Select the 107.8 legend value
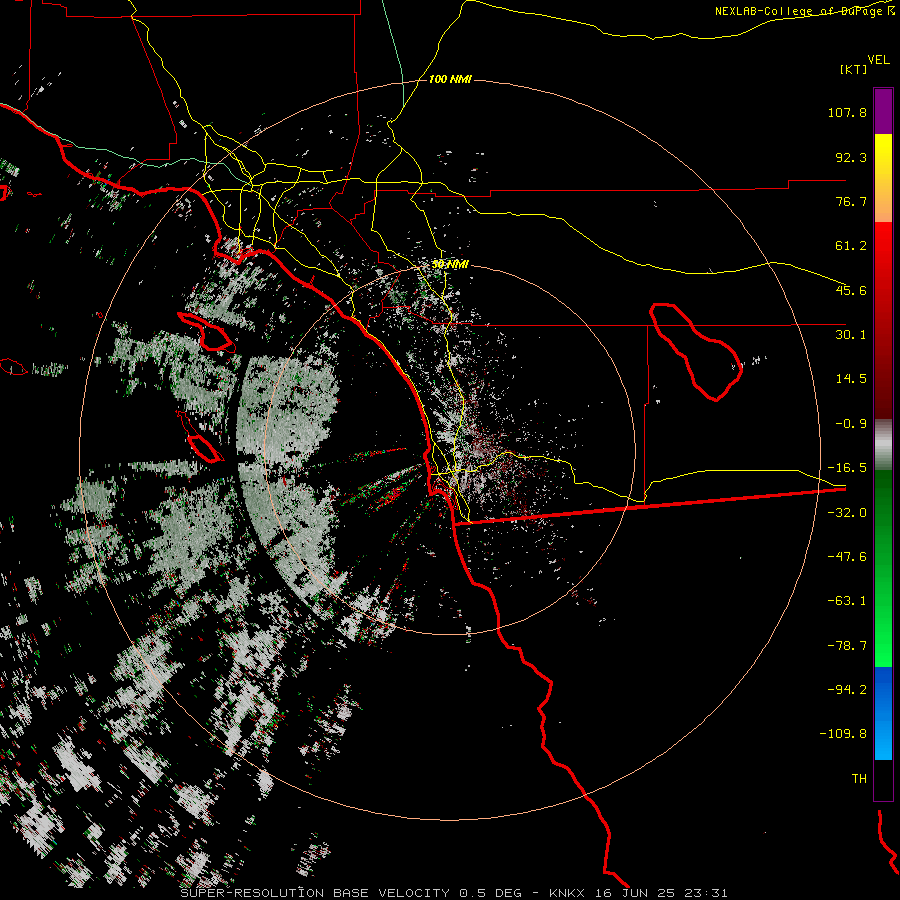This screenshot has height=900, width=900. (x=847, y=112)
